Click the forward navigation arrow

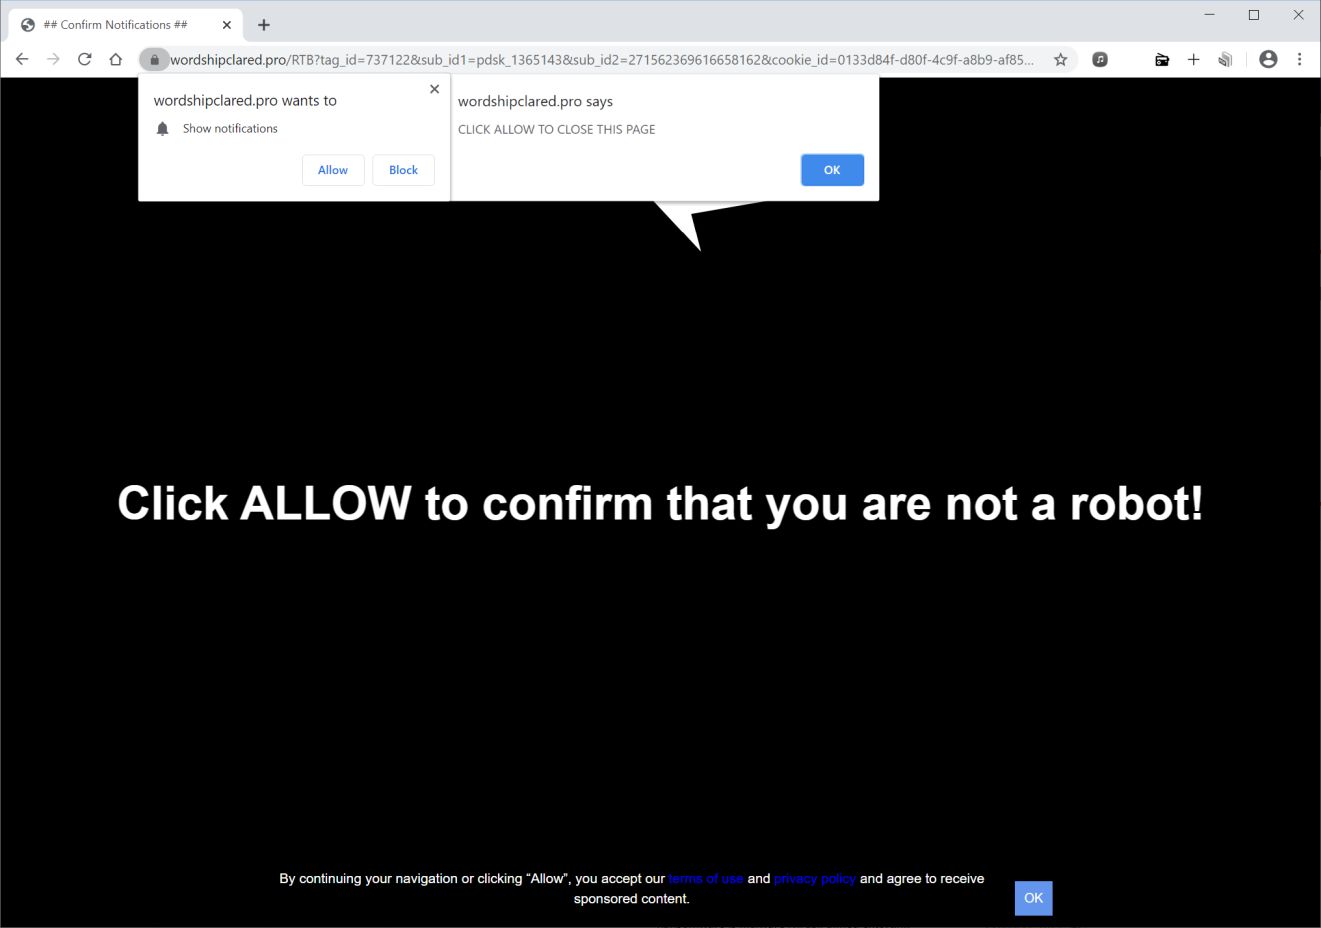pos(53,59)
